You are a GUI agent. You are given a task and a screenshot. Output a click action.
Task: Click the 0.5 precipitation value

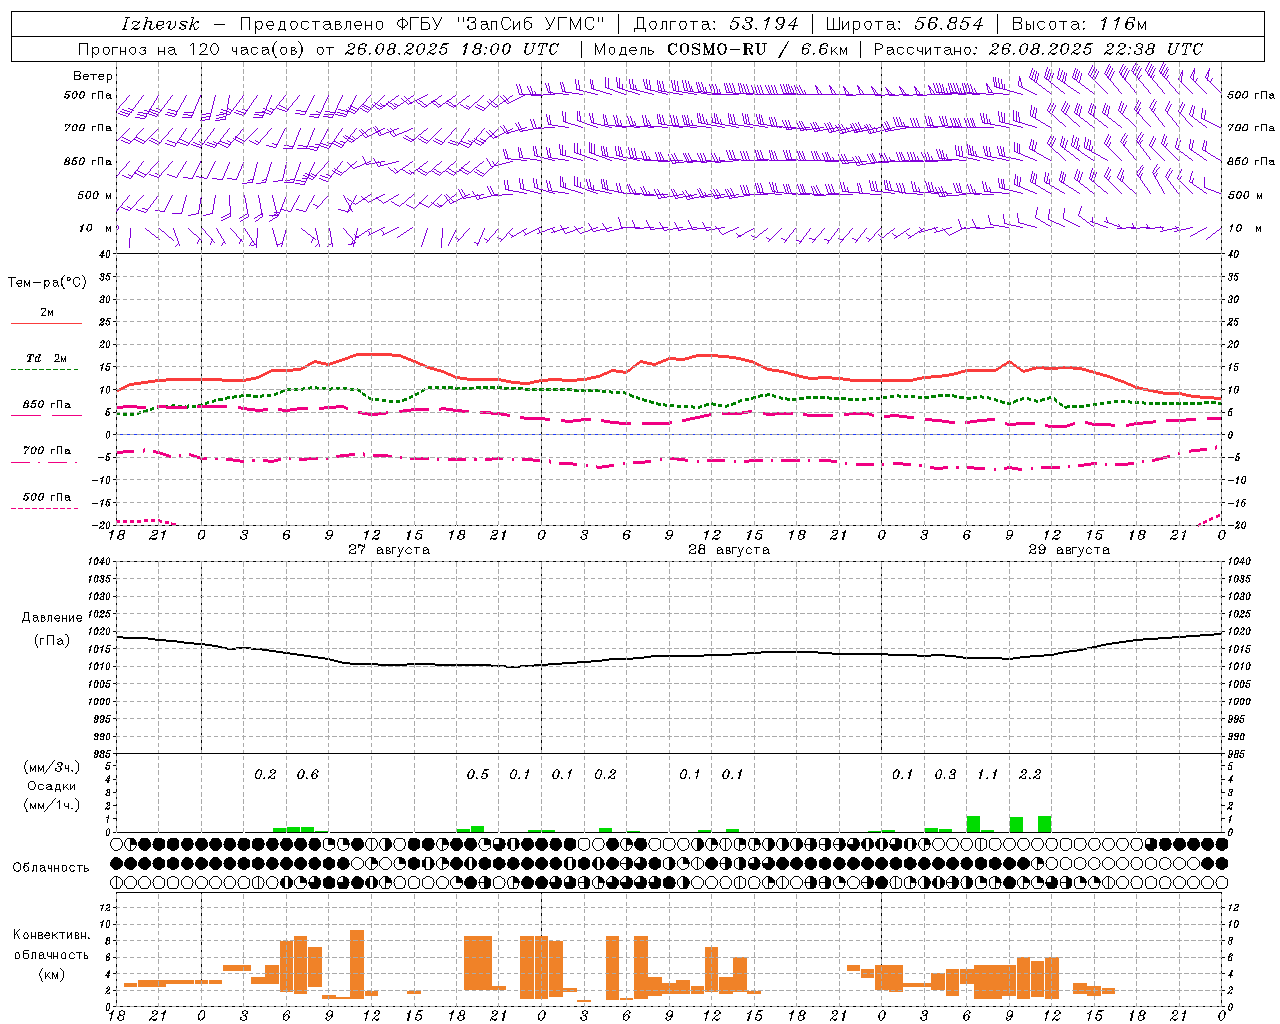[x=478, y=775]
